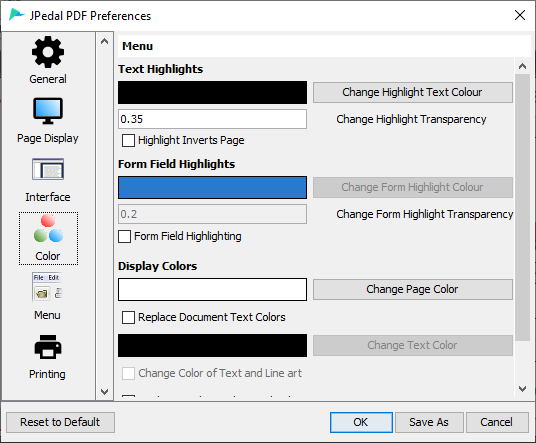Click Reset to Default button

pyautogui.click(x=60, y=422)
